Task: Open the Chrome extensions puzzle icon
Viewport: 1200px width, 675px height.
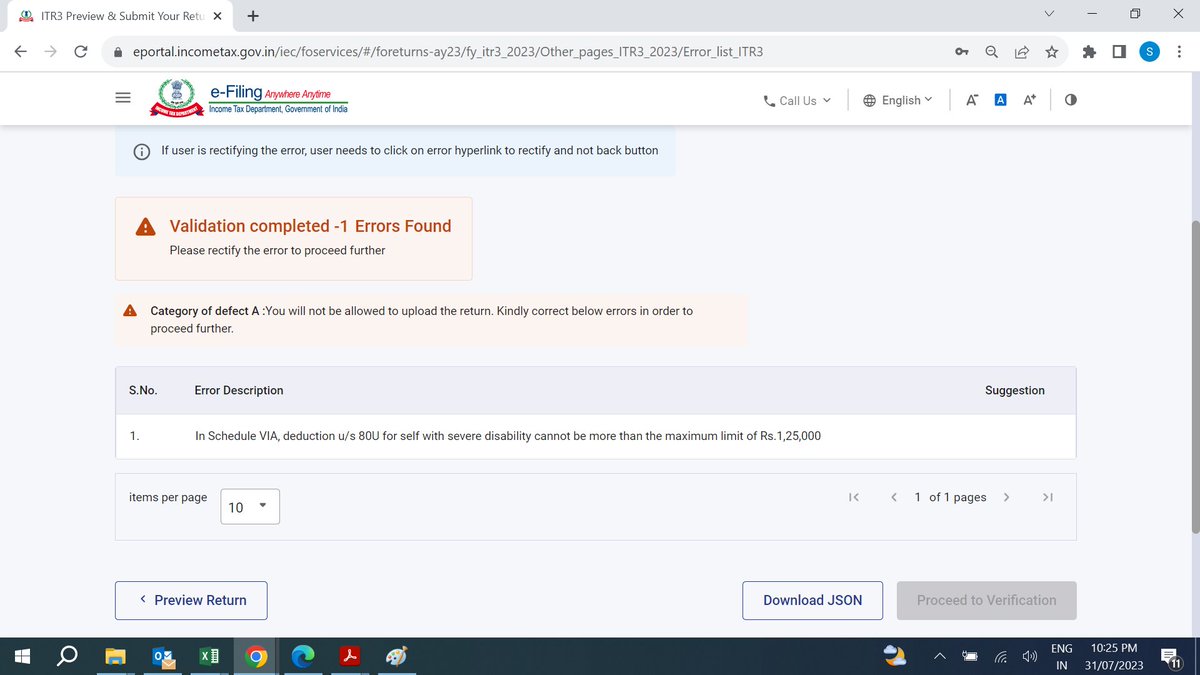Action: (x=1091, y=52)
